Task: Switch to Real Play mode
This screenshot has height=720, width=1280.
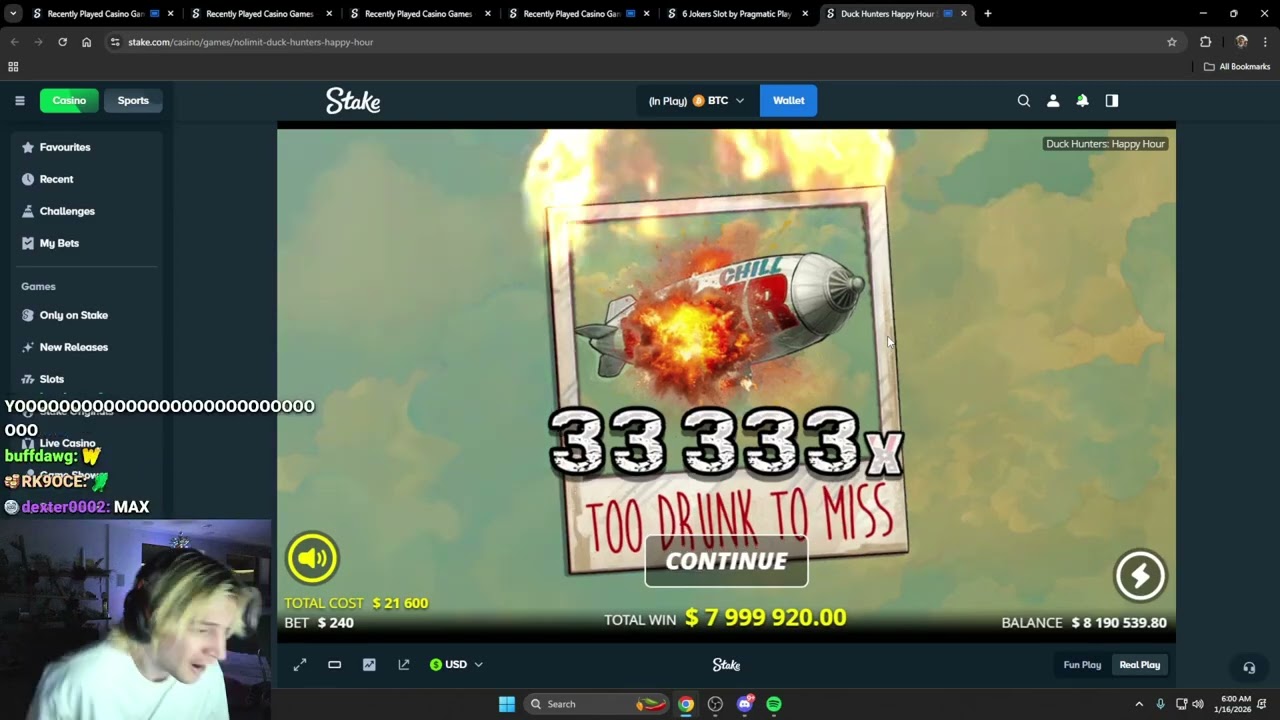Action: point(1139,665)
